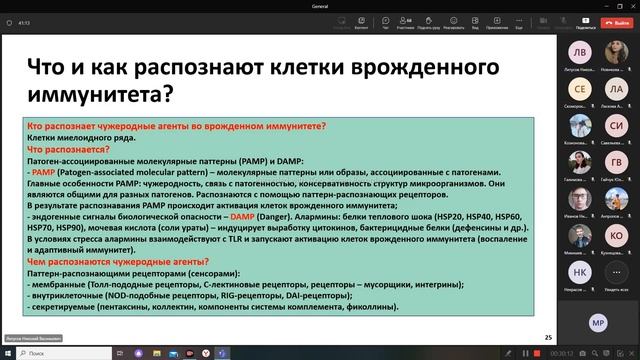Open the 'See all' participants ellipsis

[616, 272]
